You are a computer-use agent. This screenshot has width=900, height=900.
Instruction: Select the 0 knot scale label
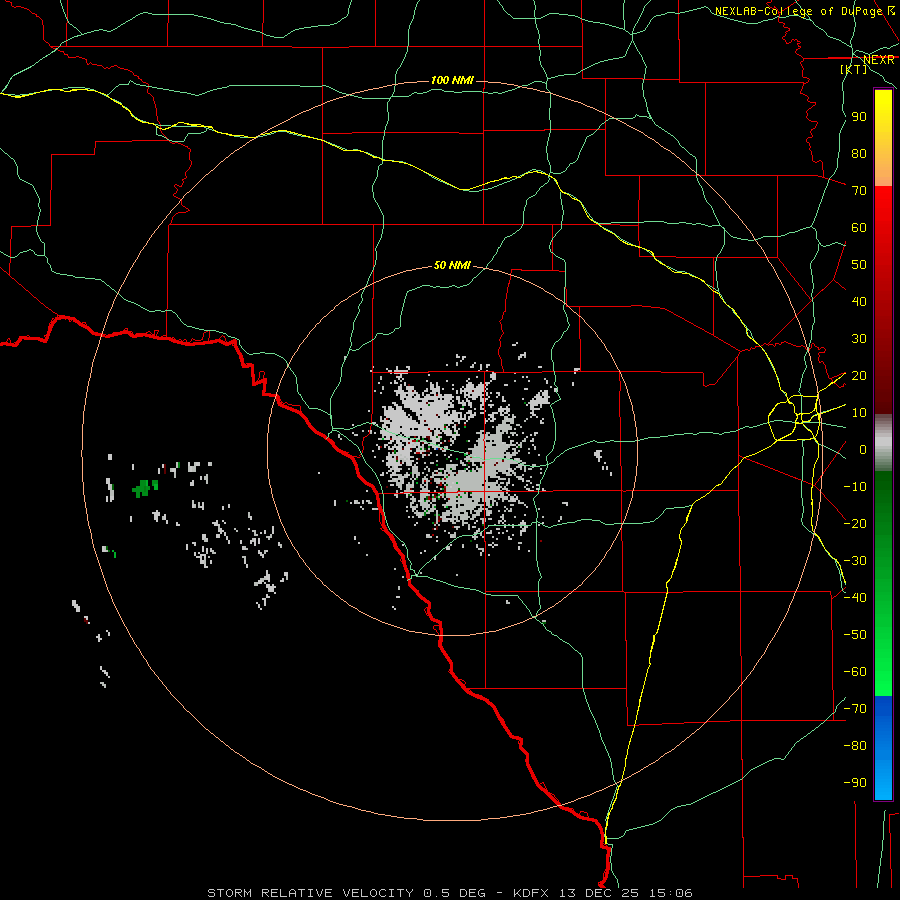863,449
